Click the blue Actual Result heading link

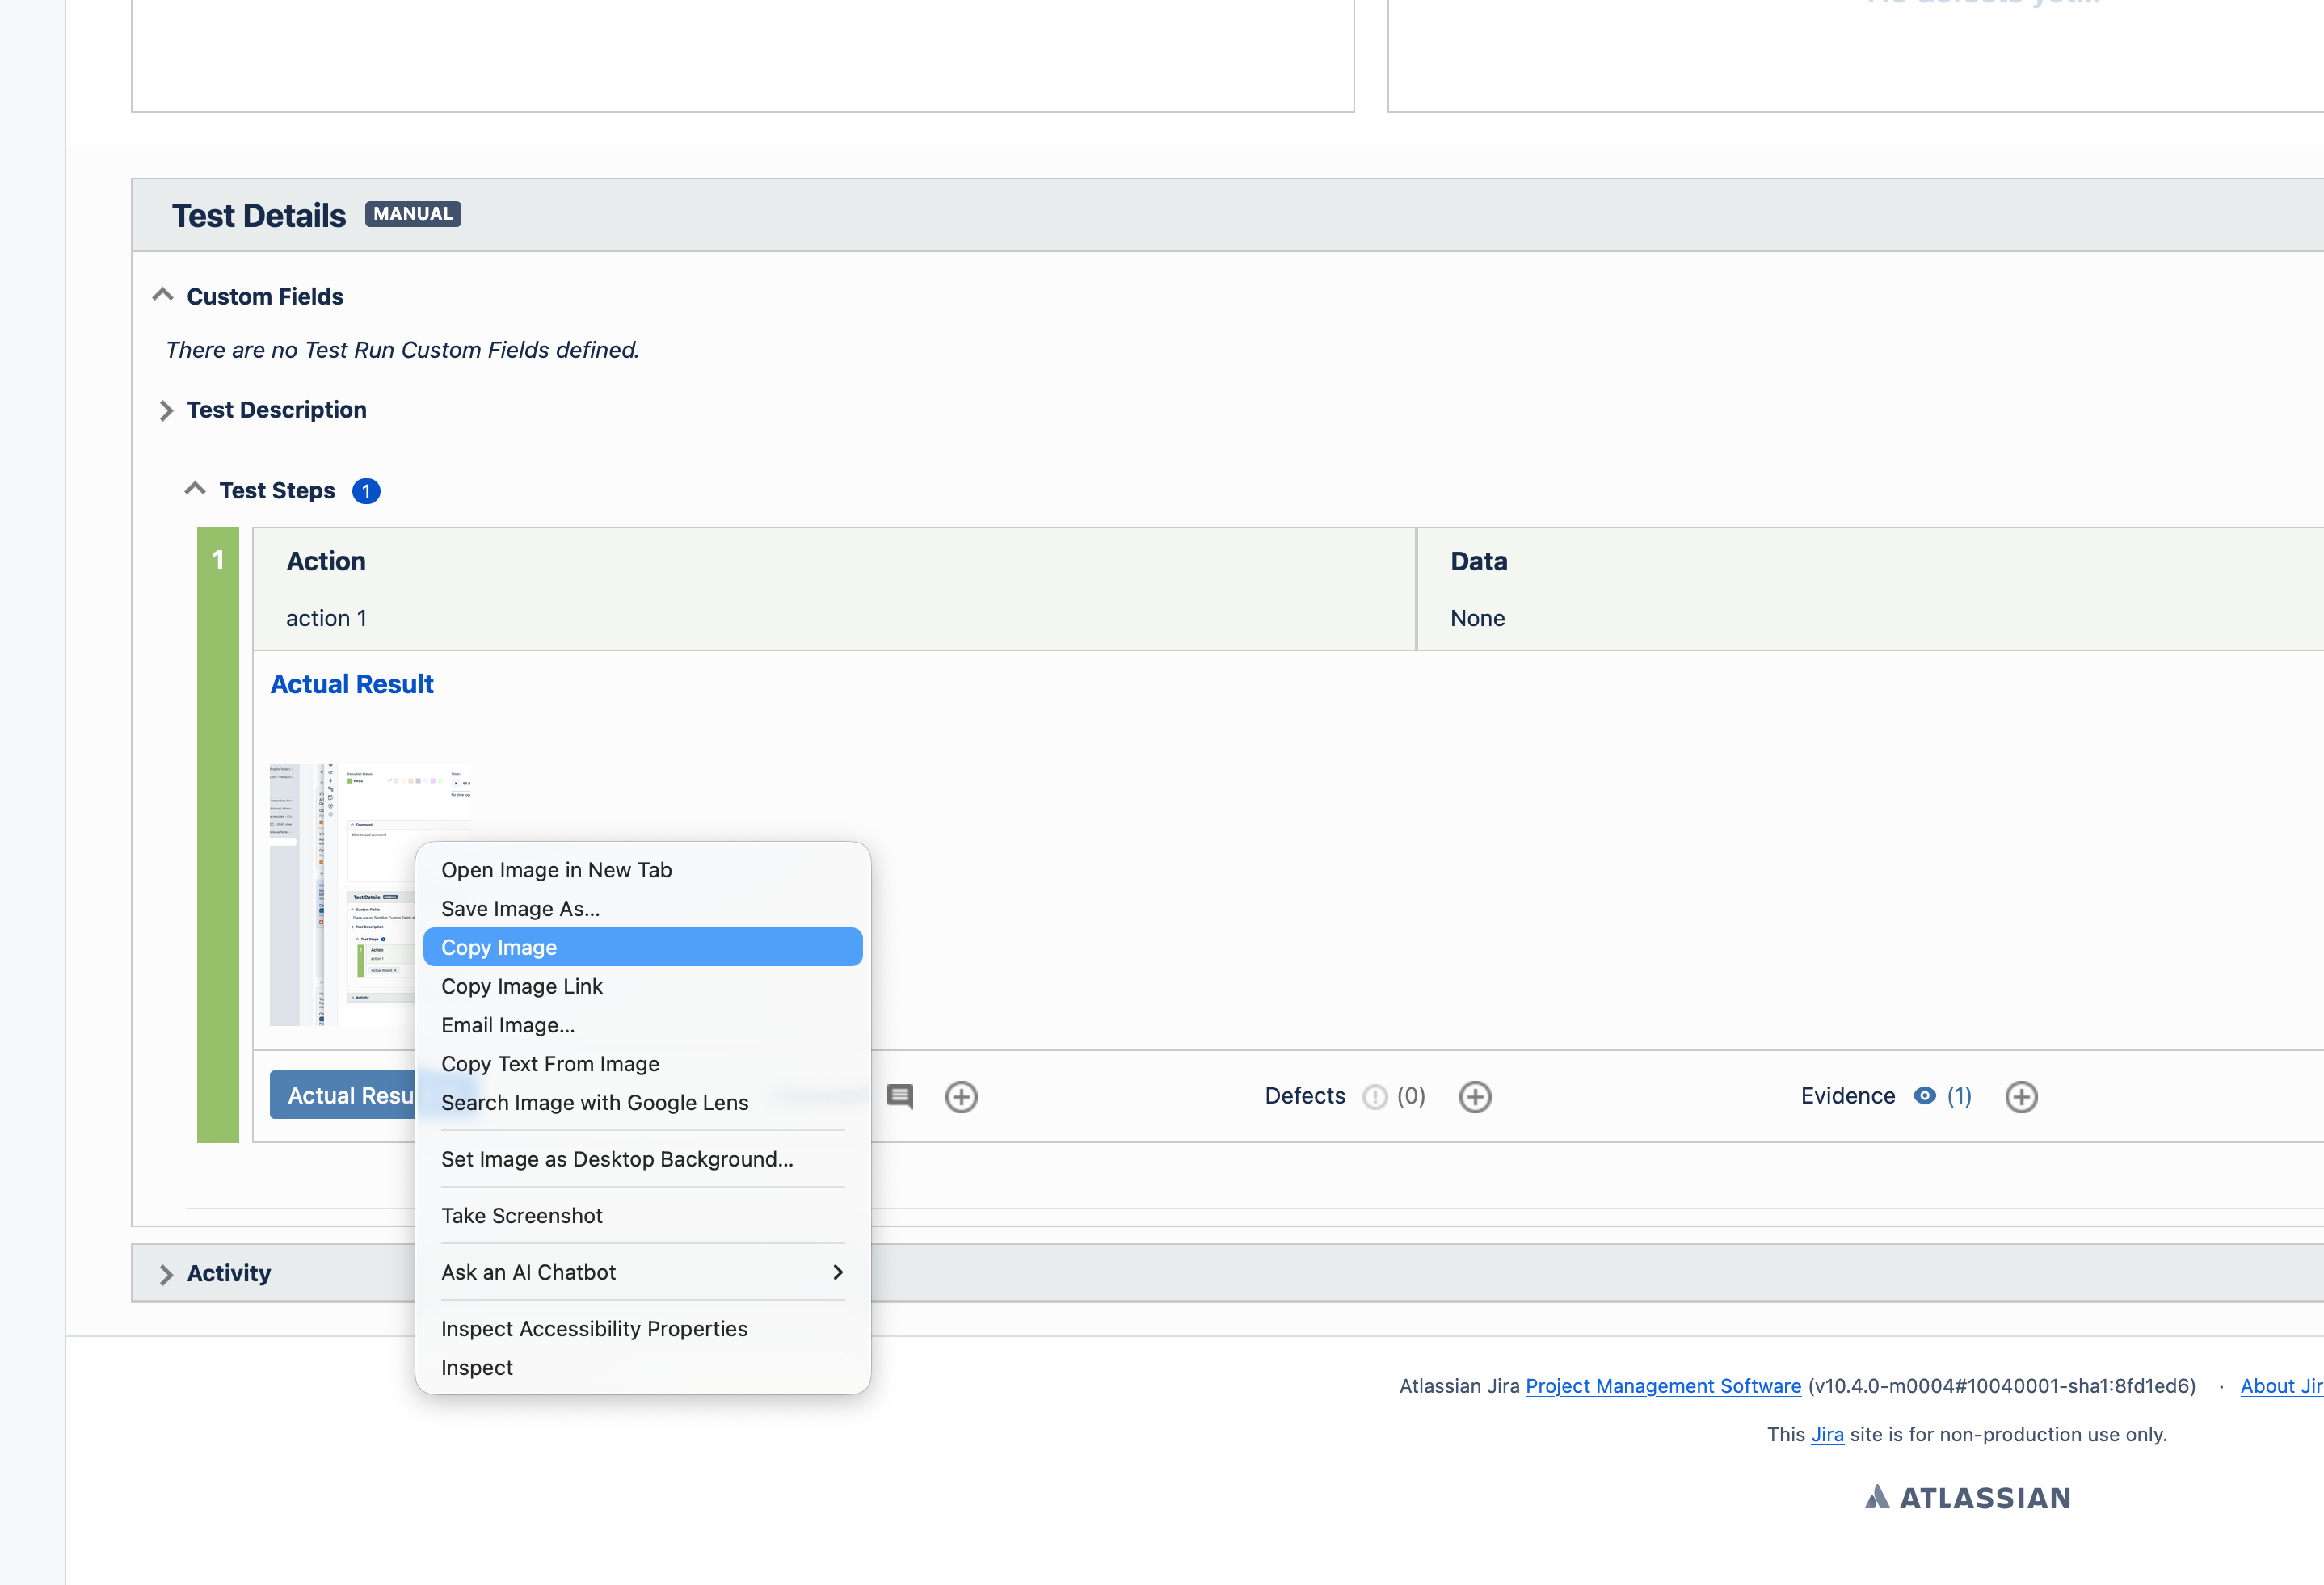[352, 684]
